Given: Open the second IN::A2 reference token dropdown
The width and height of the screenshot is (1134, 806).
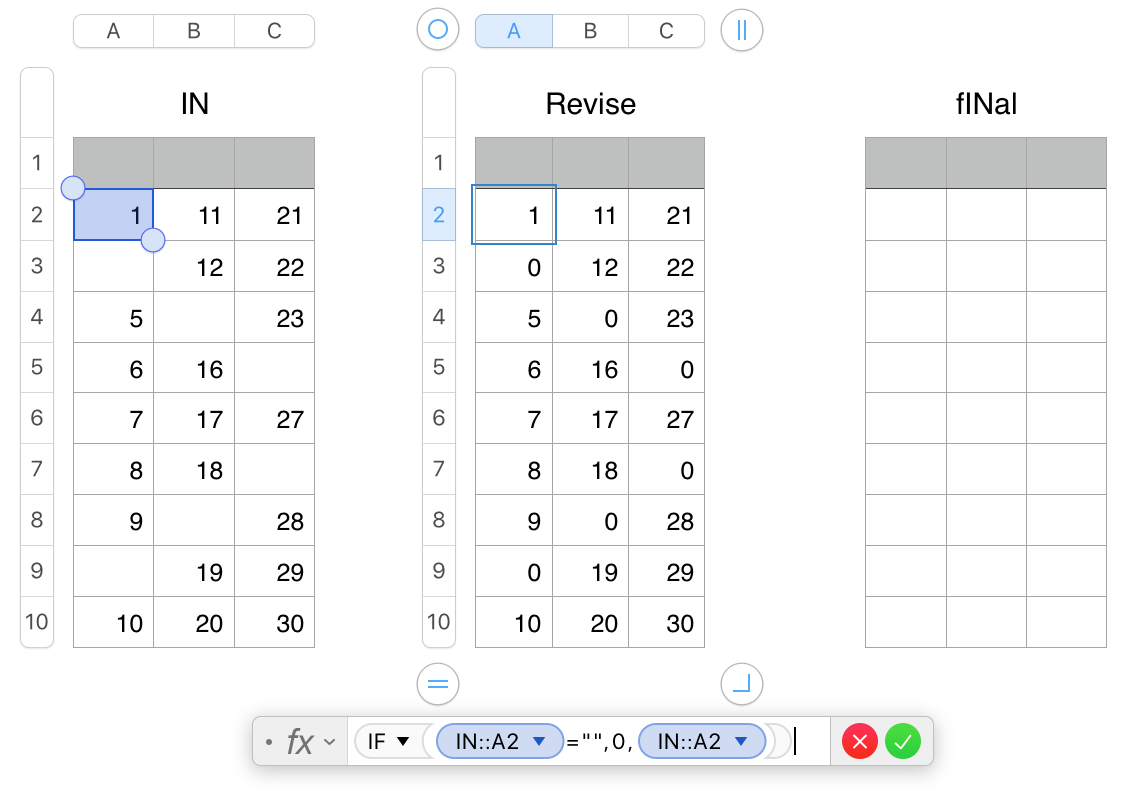Looking at the screenshot, I should [742, 742].
